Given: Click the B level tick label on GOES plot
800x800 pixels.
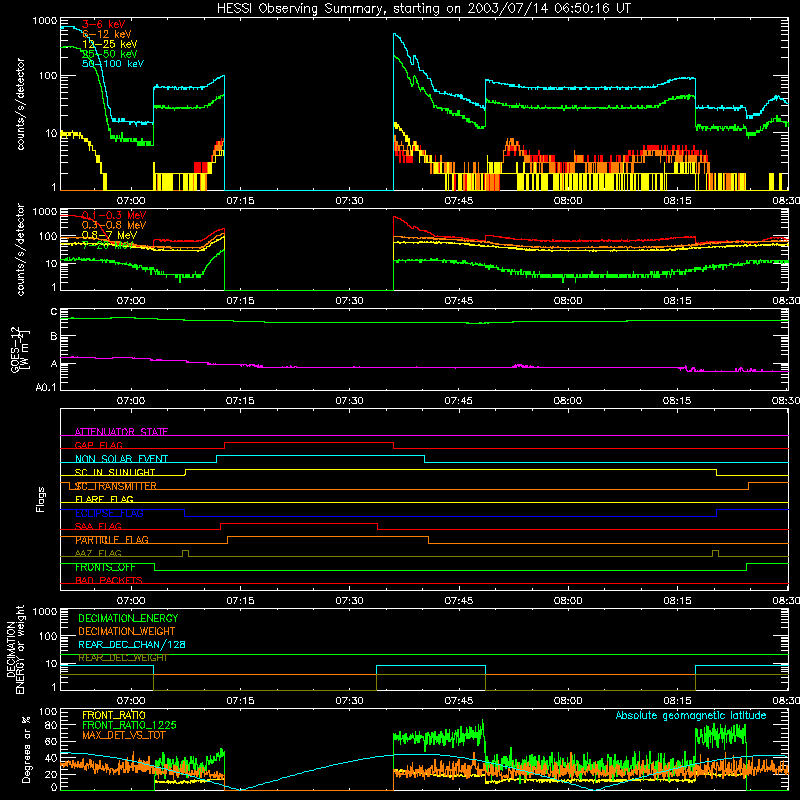Looking at the screenshot, I should click(x=54, y=337).
